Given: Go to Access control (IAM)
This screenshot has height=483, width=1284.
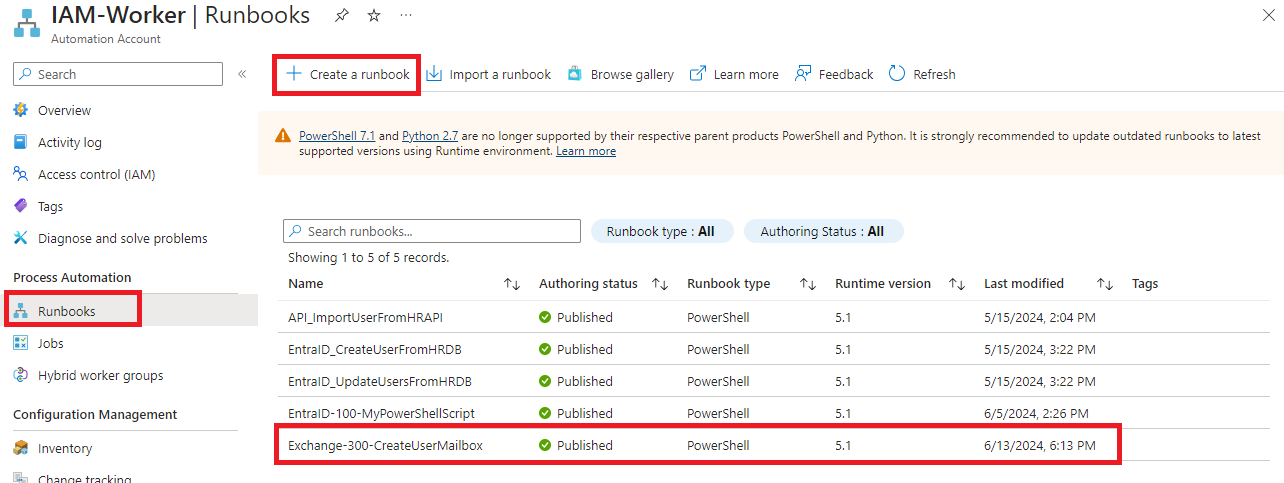Looking at the screenshot, I should point(96,174).
